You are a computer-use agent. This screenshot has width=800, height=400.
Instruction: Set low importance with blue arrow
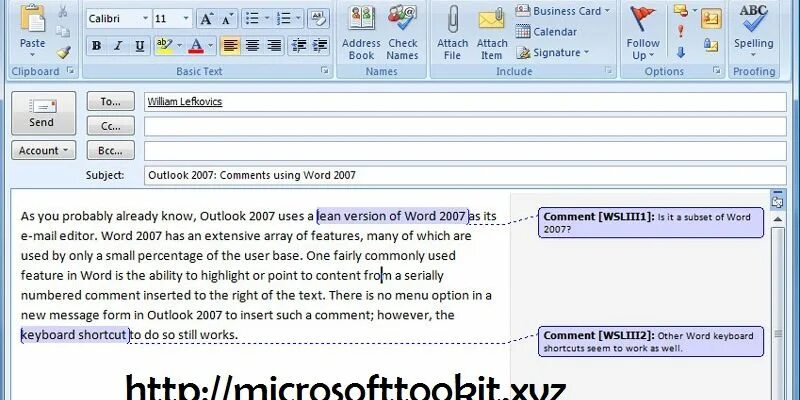click(680, 52)
